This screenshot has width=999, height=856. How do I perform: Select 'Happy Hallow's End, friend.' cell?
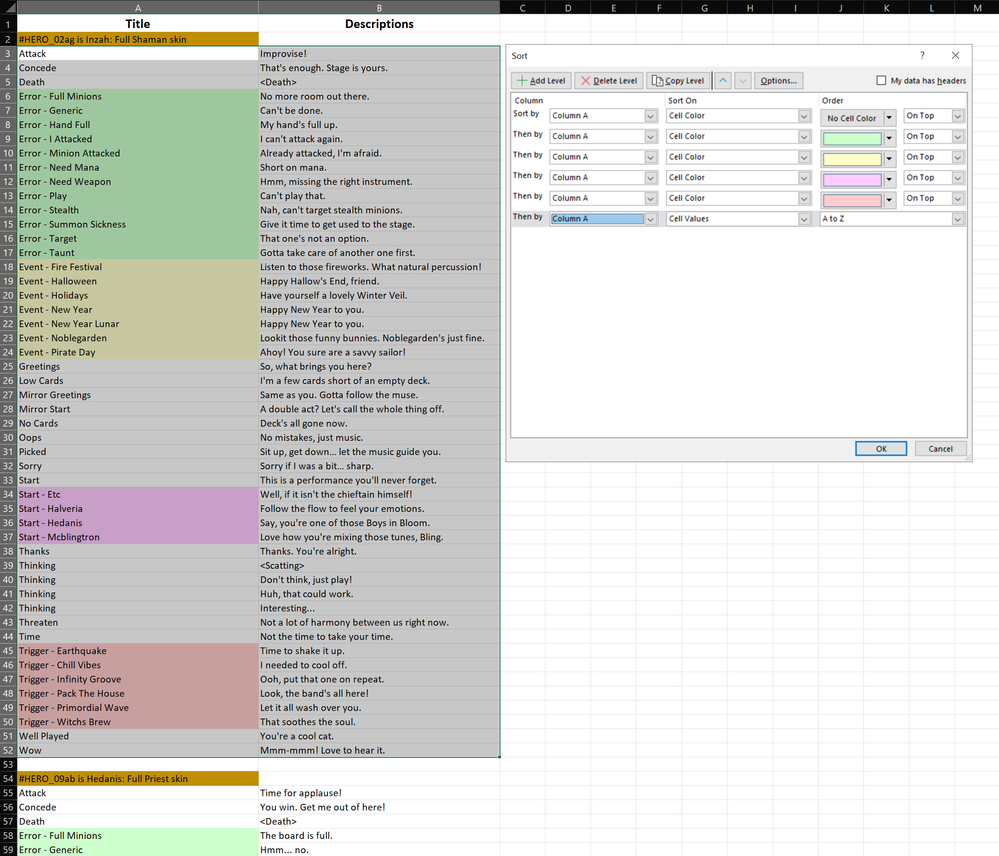(379, 282)
